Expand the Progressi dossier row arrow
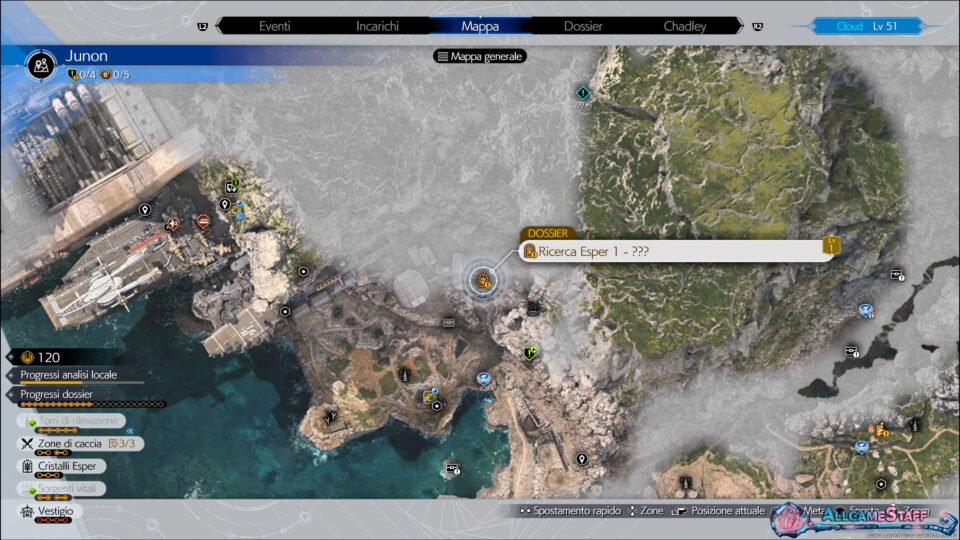Screen dimensions: 960x540 pos(11,394)
